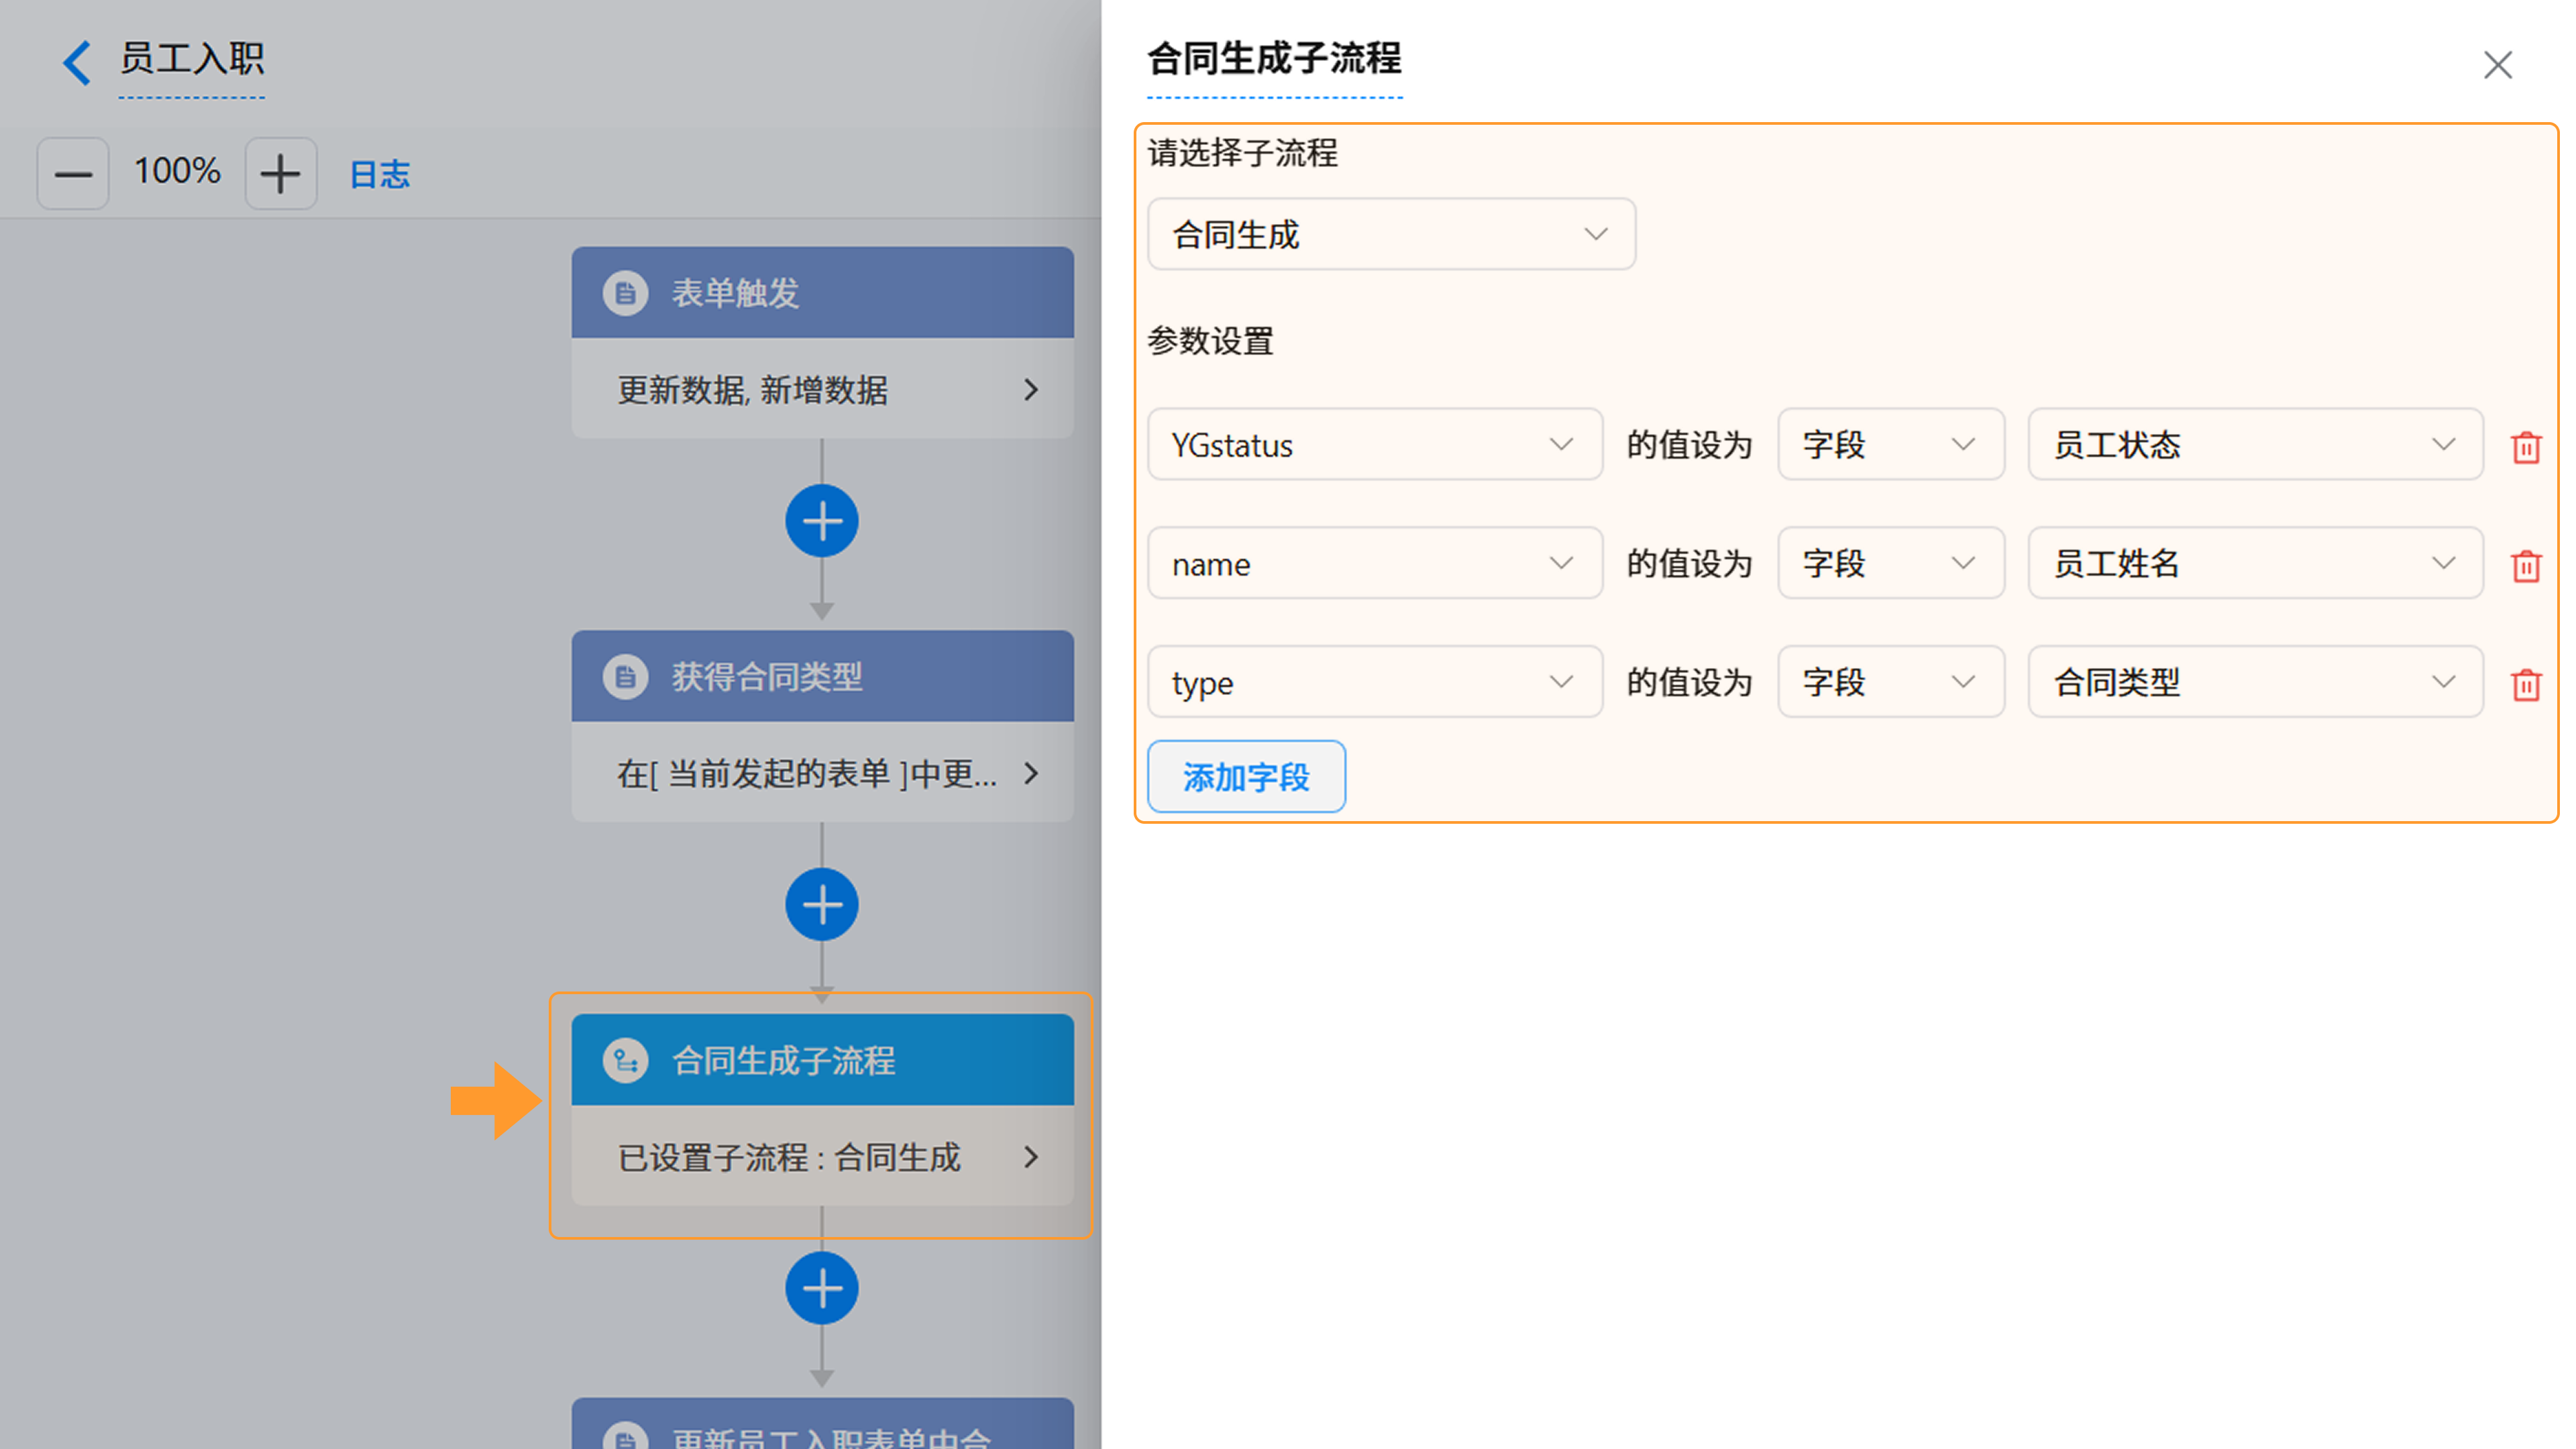Close the 合同生成子流程 panel
Image resolution: width=2576 pixels, height=1449 pixels.
[x=2497, y=65]
